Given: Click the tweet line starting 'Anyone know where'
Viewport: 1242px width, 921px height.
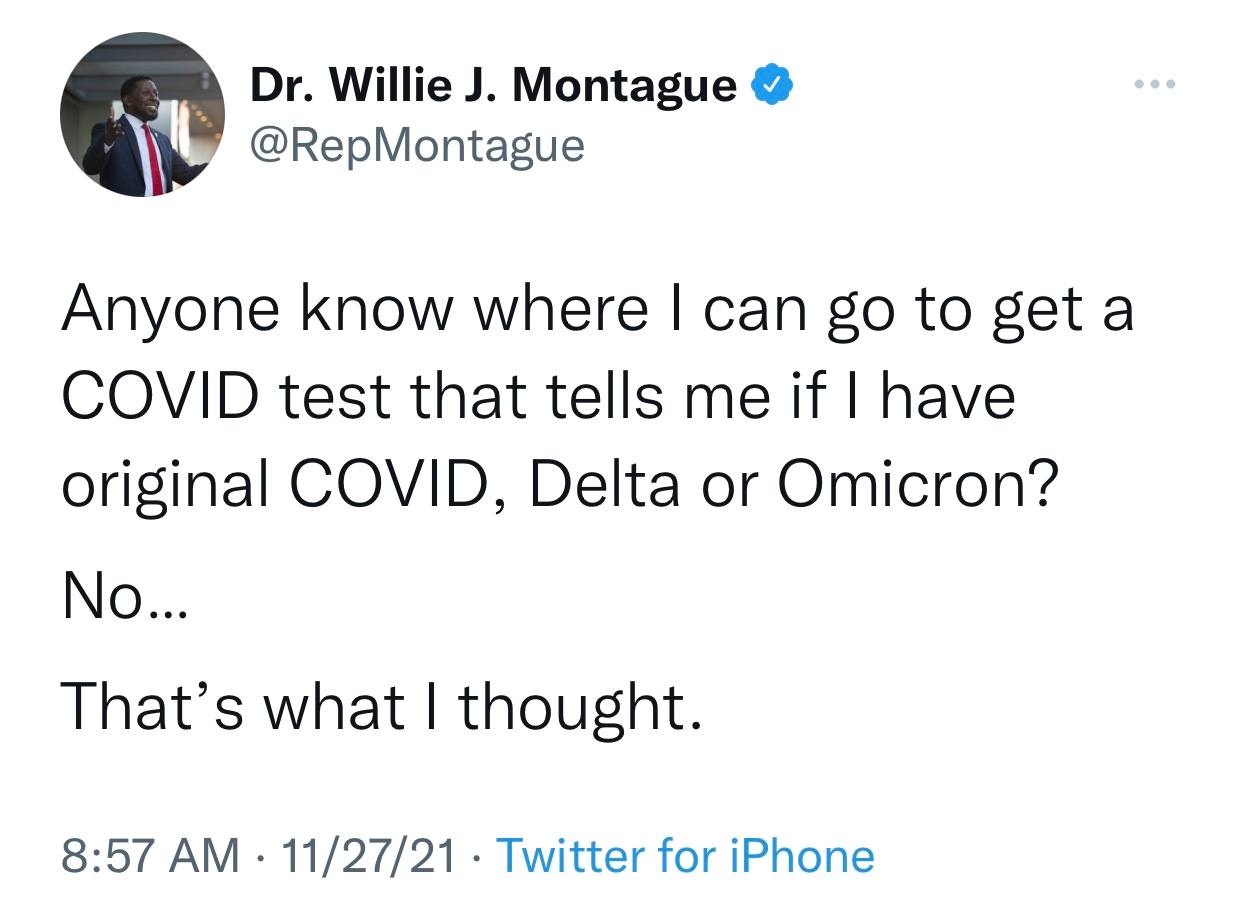Looking at the screenshot, I should 597,312.
